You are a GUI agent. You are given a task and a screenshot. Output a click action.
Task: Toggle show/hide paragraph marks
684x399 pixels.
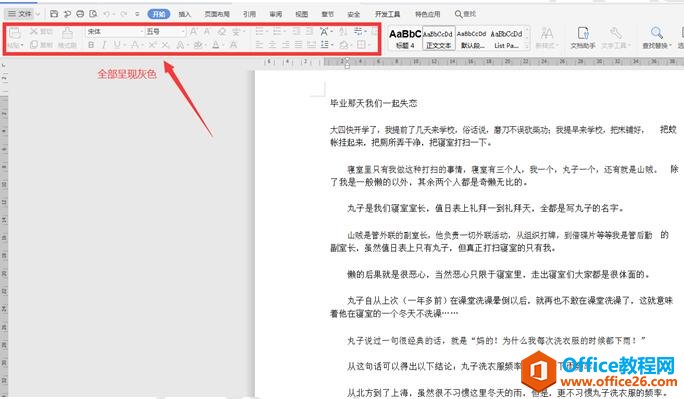coord(358,31)
